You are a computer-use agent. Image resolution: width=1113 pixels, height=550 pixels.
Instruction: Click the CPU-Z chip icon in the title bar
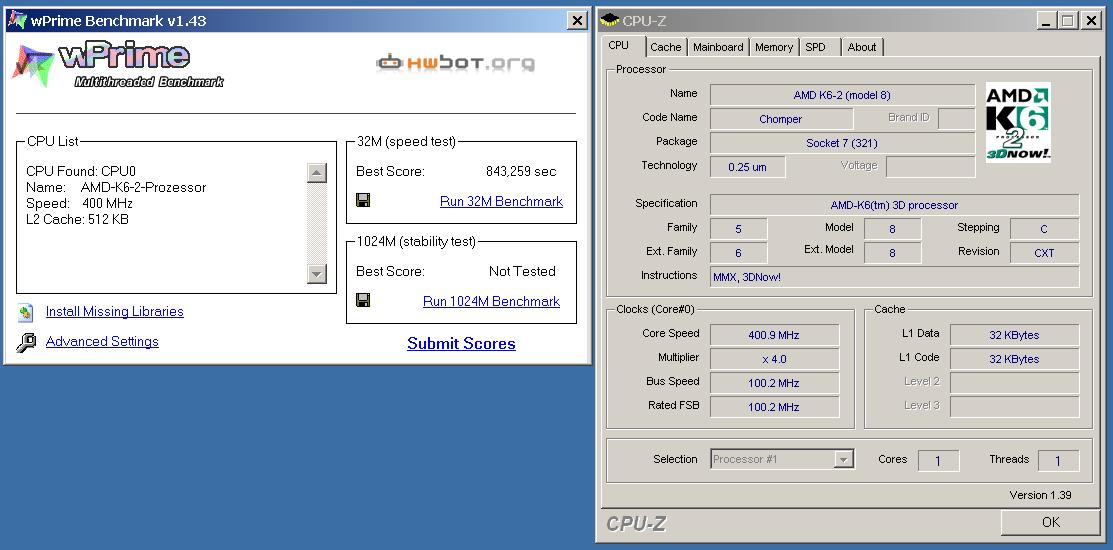pos(610,20)
